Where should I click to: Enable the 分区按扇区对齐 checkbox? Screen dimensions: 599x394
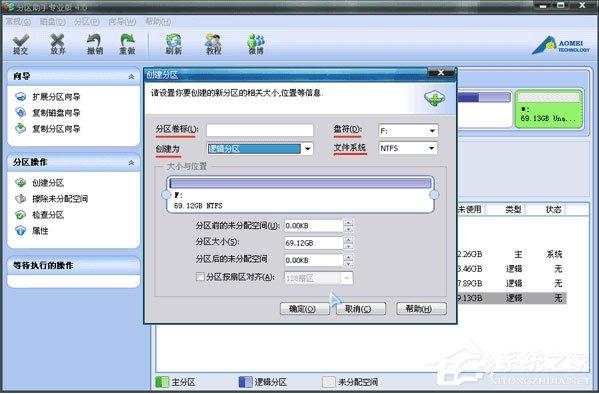pyautogui.click(x=200, y=276)
